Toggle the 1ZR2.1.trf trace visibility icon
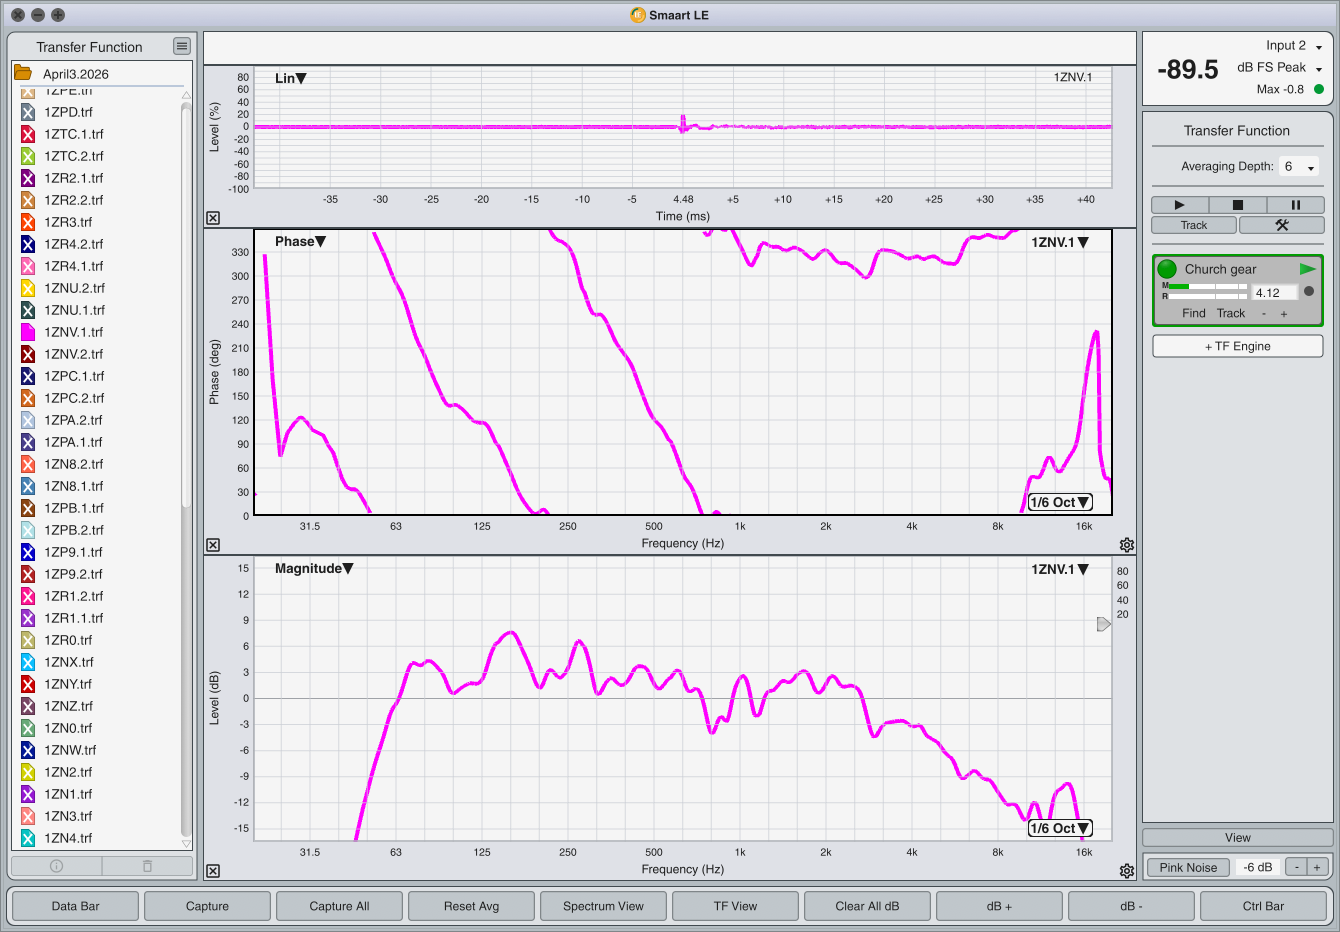This screenshot has height=932, width=1340. (x=28, y=178)
